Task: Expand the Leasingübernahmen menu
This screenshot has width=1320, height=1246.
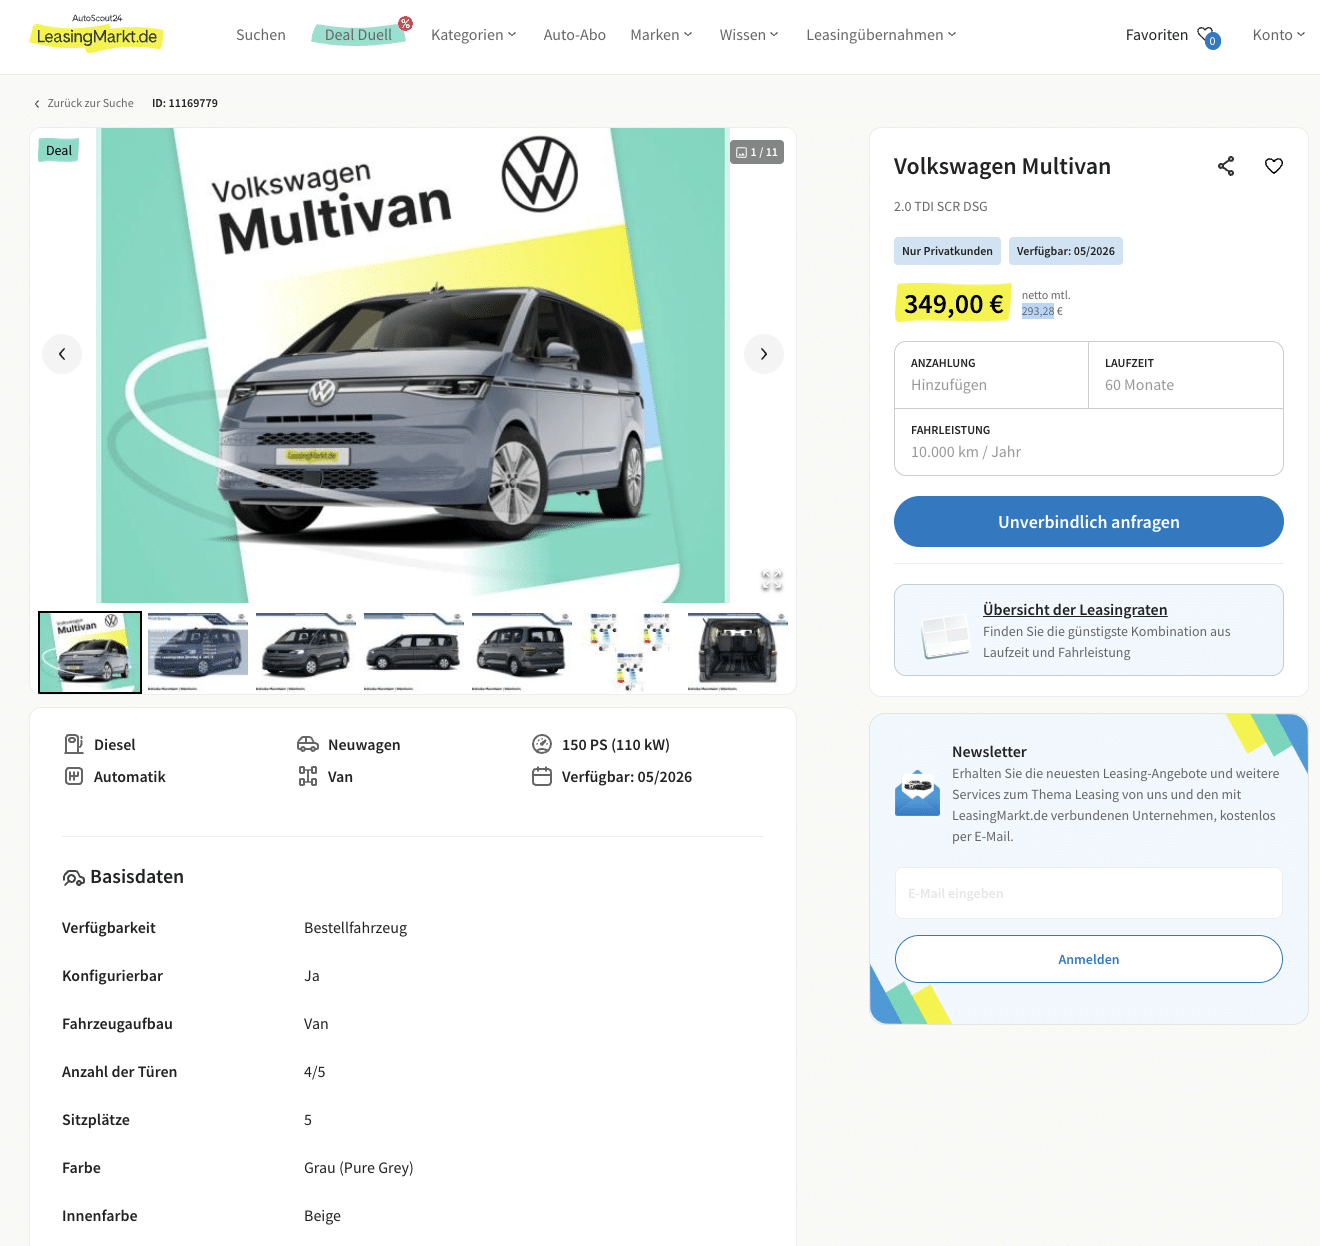Action: [x=881, y=35]
